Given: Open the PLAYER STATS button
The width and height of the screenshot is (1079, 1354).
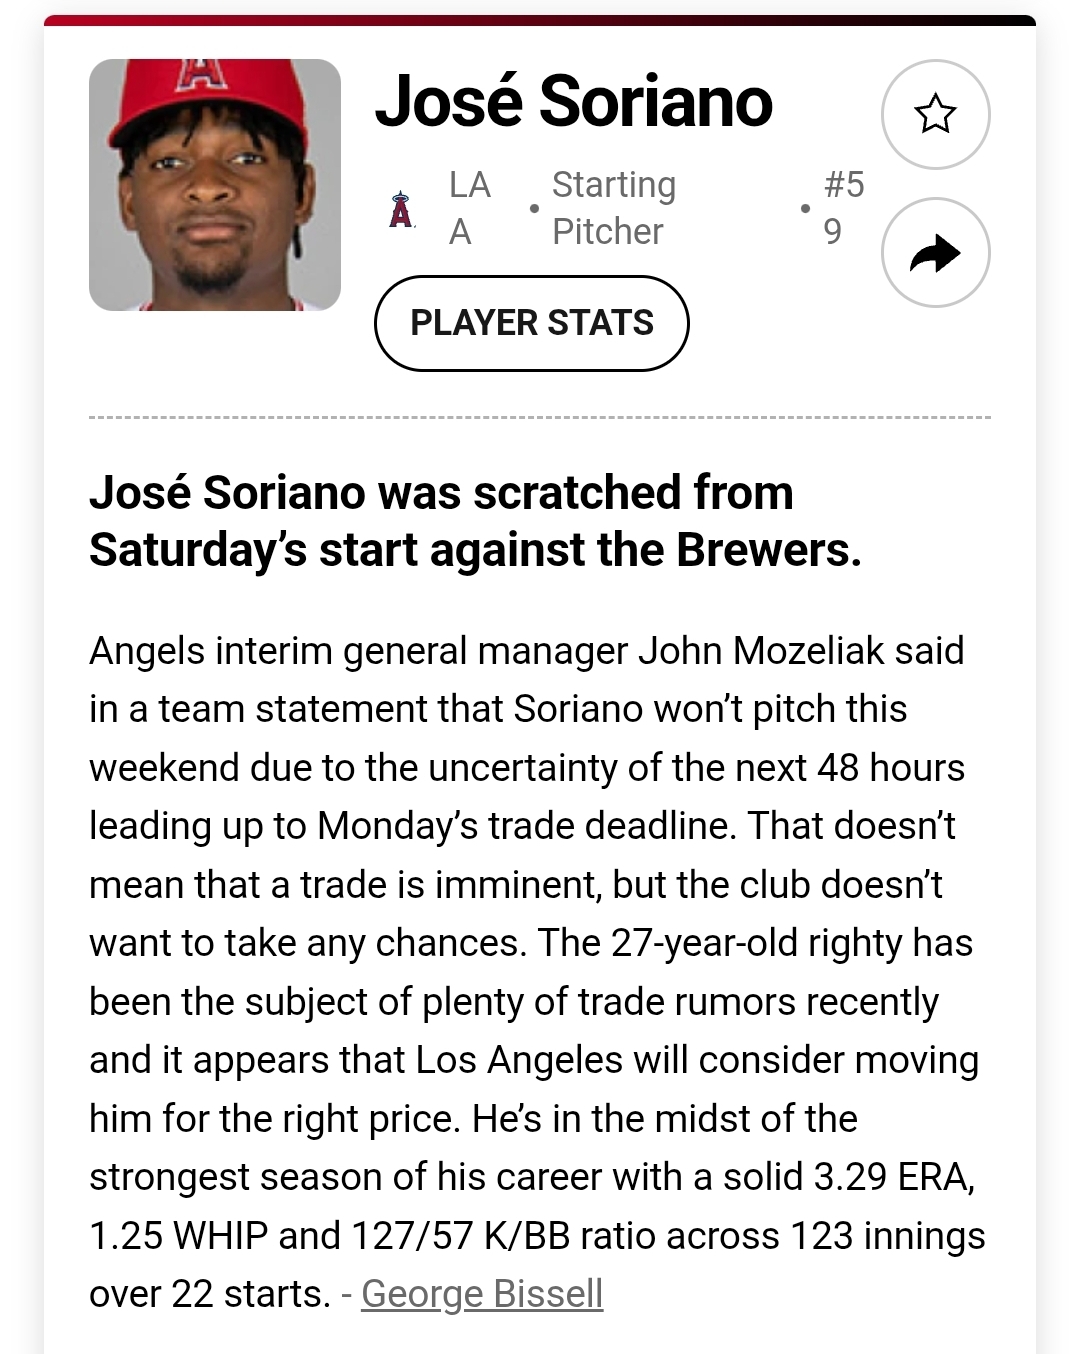Looking at the screenshot, I should [x=531, y=323].
